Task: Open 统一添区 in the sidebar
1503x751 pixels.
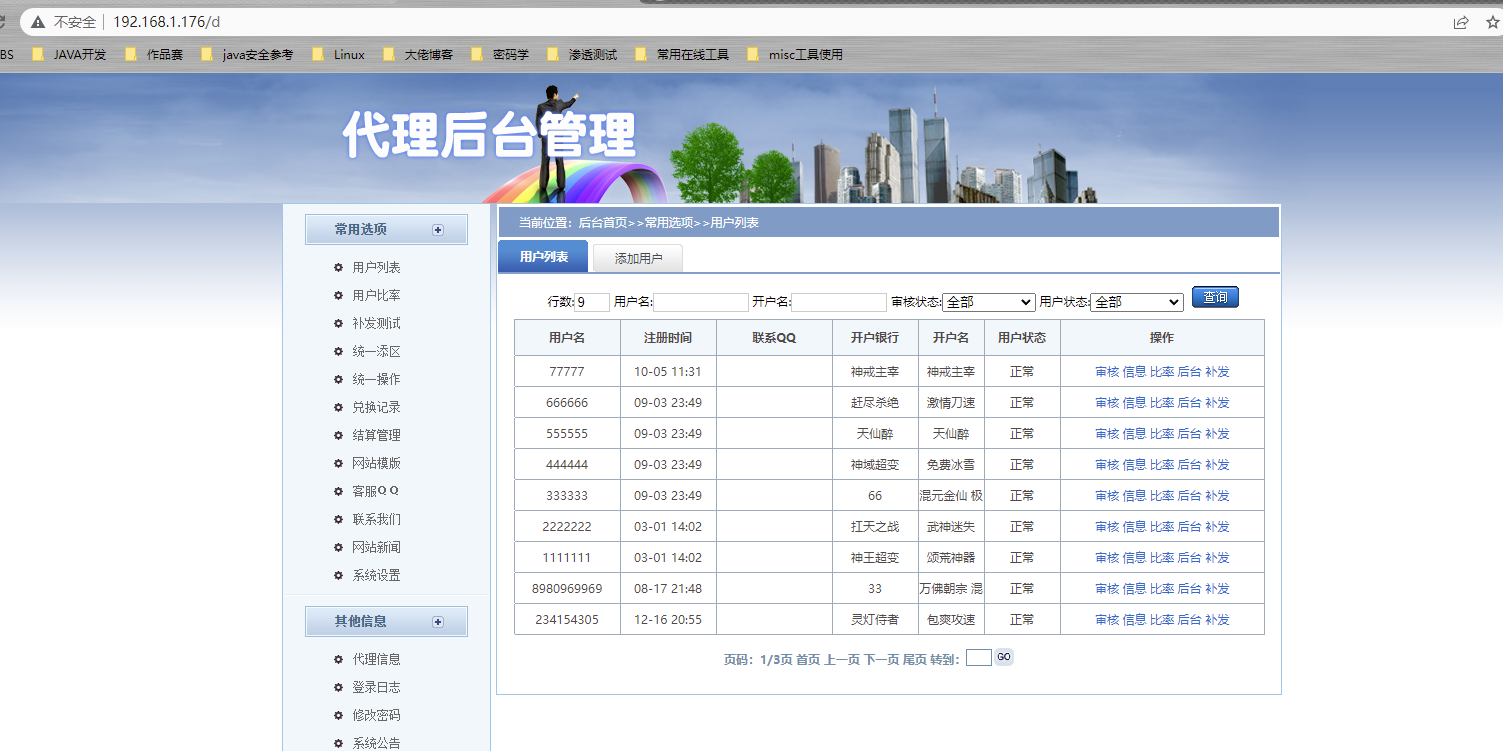Action: coord(376,352)
